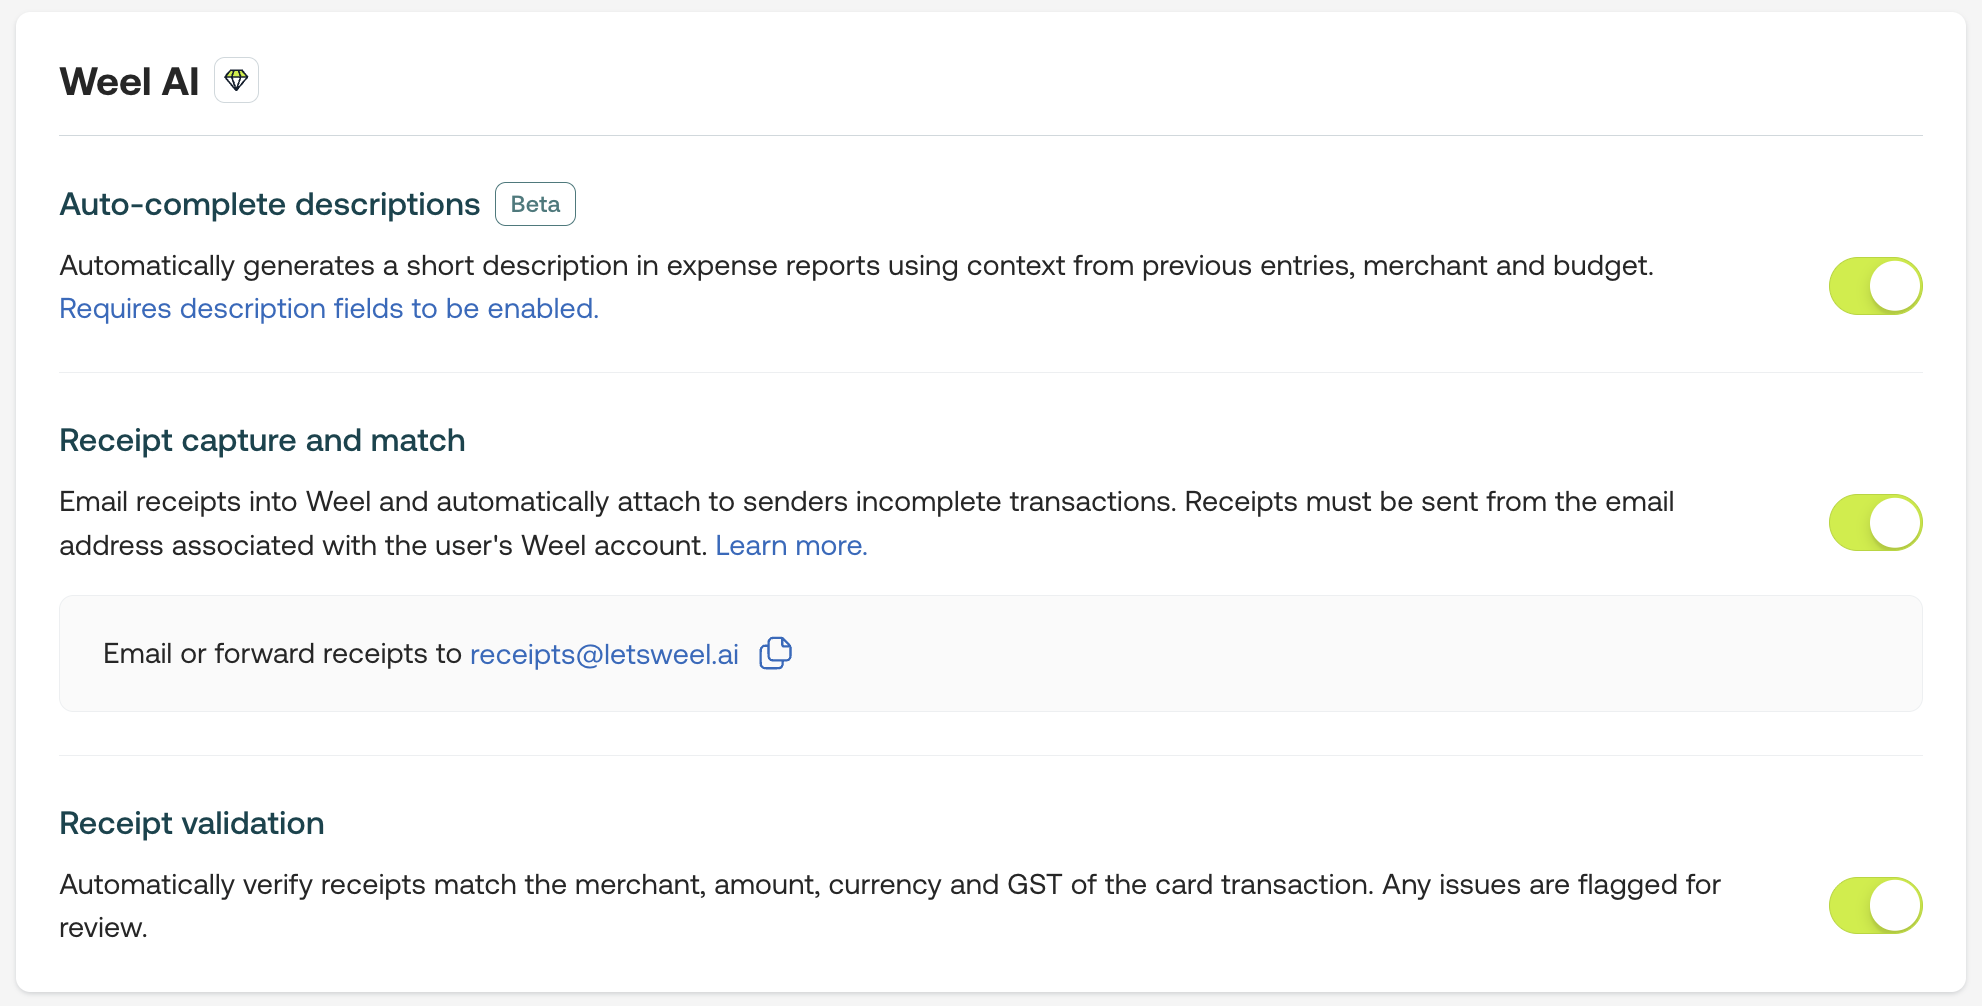Select the Auto-complete descriptions heading
Viewport: 1982px width, 1006px height.
coord(270,204)
